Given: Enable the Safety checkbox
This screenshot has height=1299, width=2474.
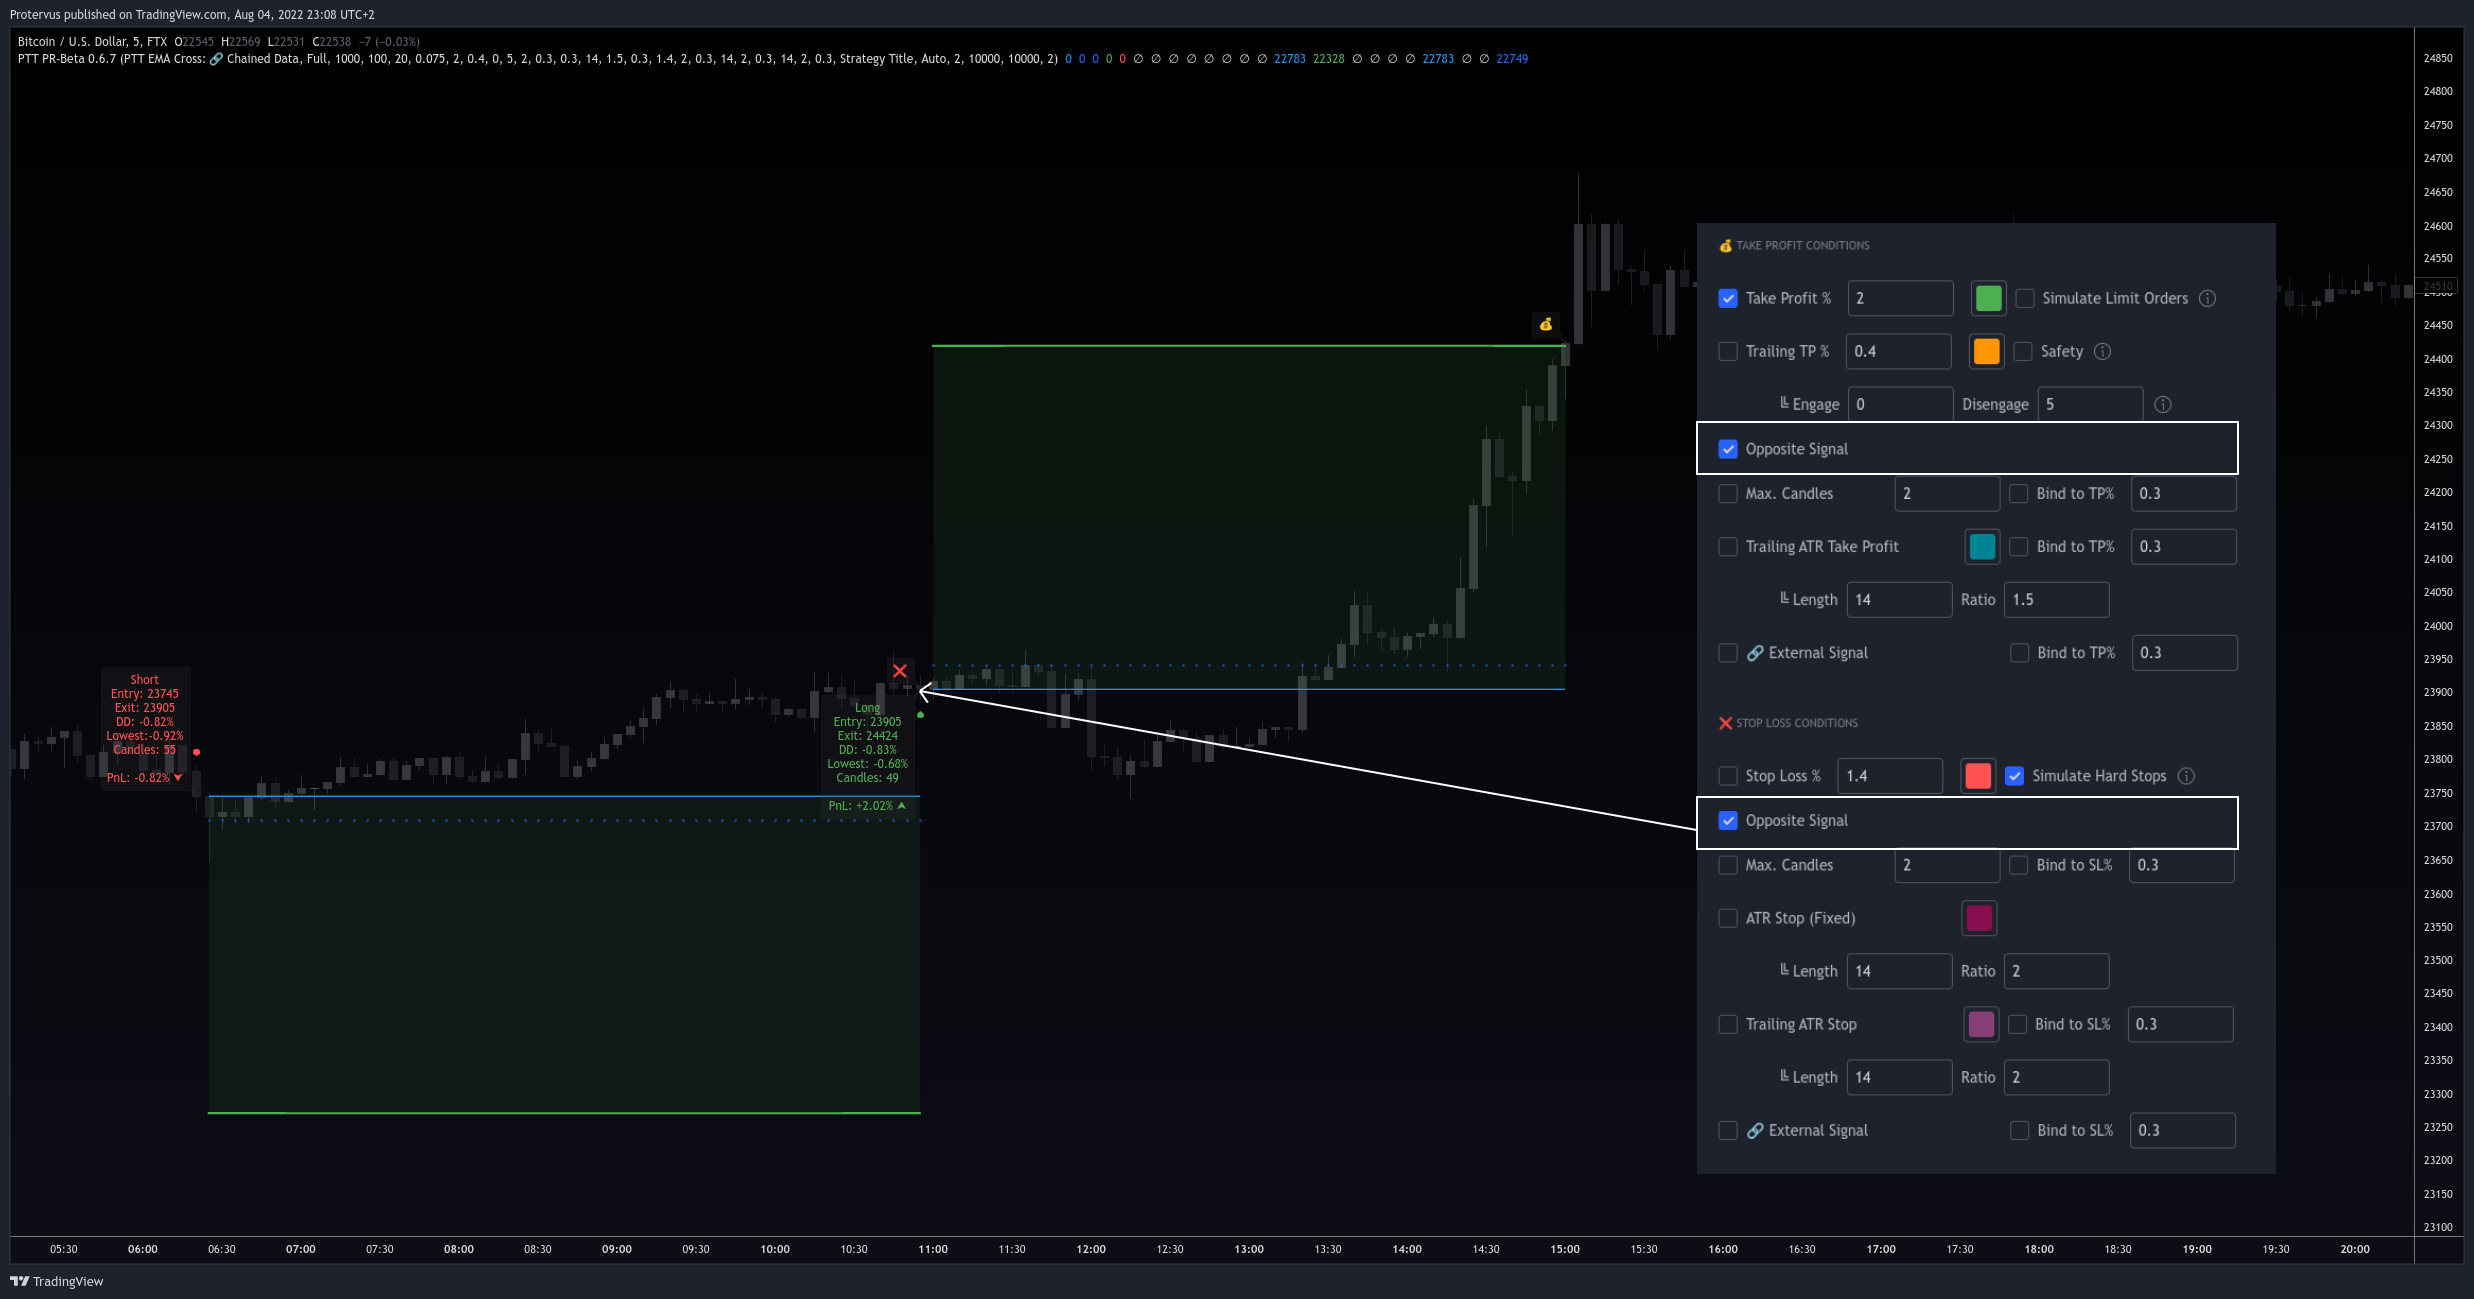Looking at the screenshot, I should (2023, 351).
